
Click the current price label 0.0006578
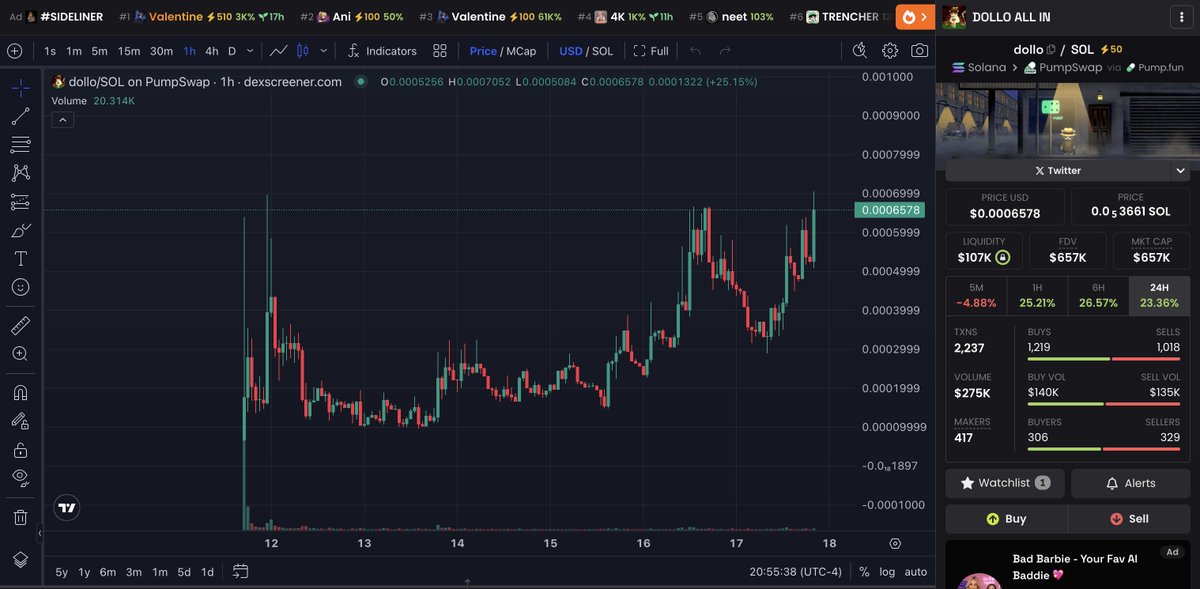coord(890,210)
